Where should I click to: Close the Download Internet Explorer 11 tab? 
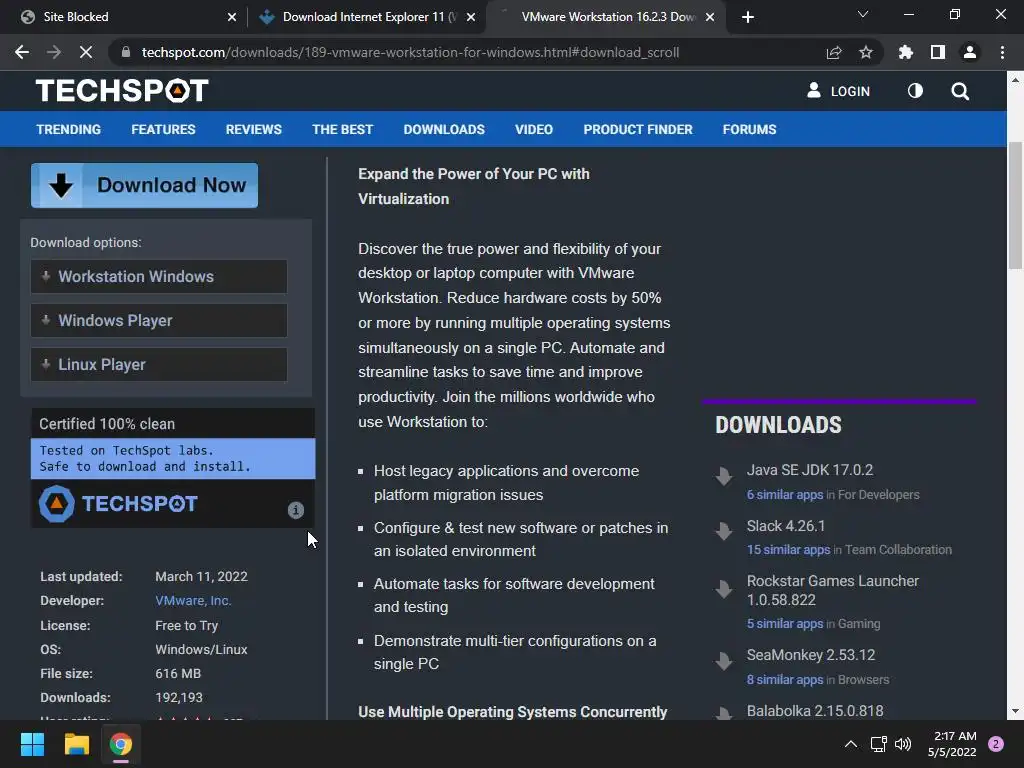tap(471, 17)
